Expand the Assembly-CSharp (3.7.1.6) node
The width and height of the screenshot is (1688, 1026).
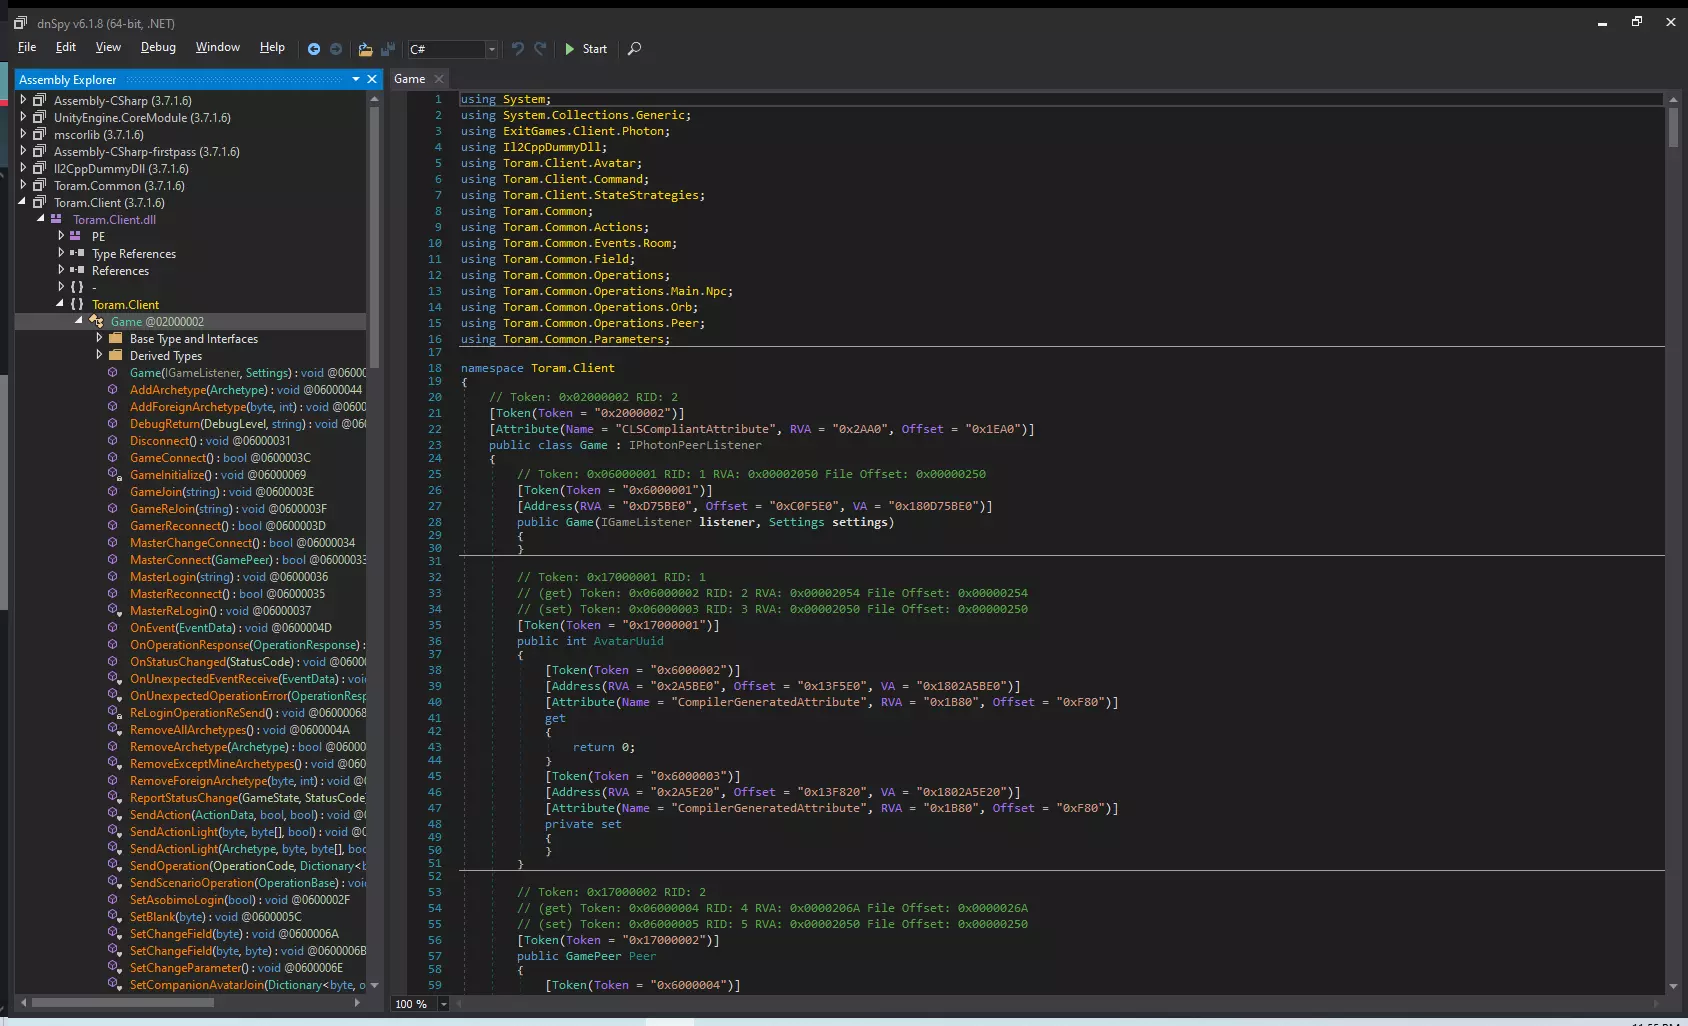click(23, 100)
